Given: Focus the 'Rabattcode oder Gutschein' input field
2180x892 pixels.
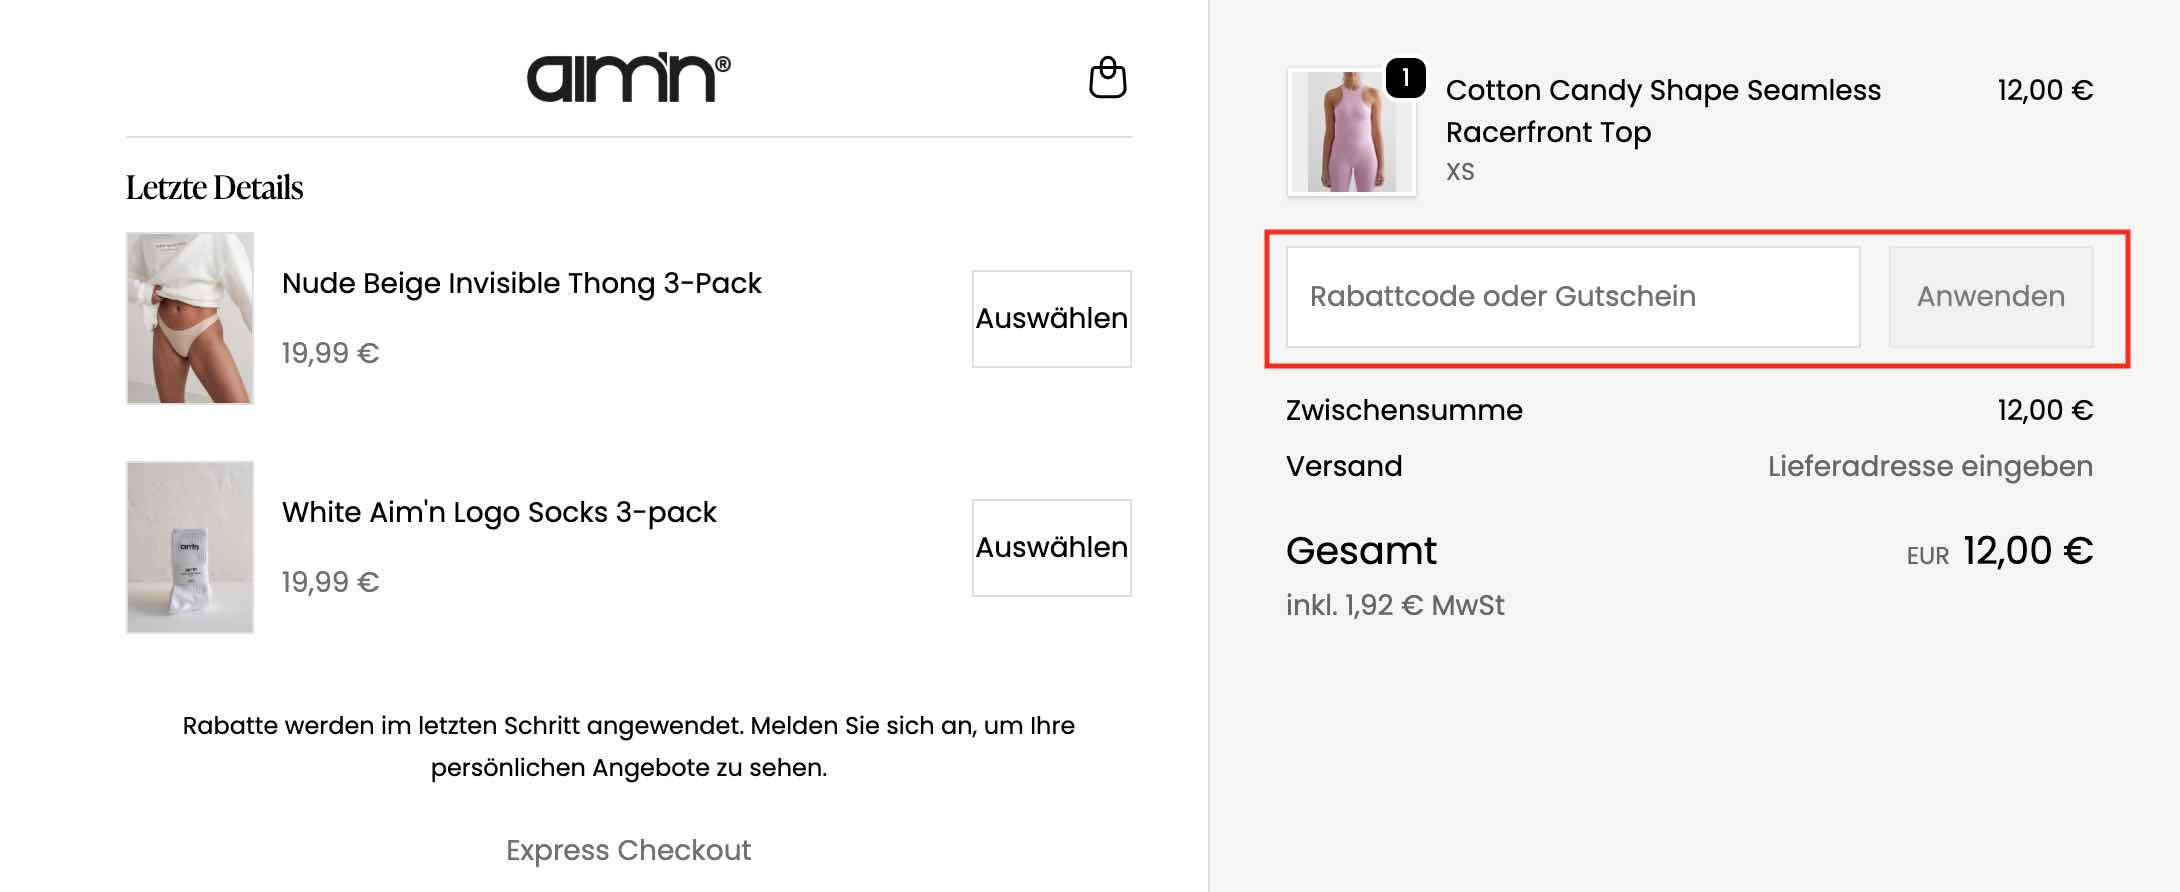Looking at the screenshot, I should point(1573,296).
